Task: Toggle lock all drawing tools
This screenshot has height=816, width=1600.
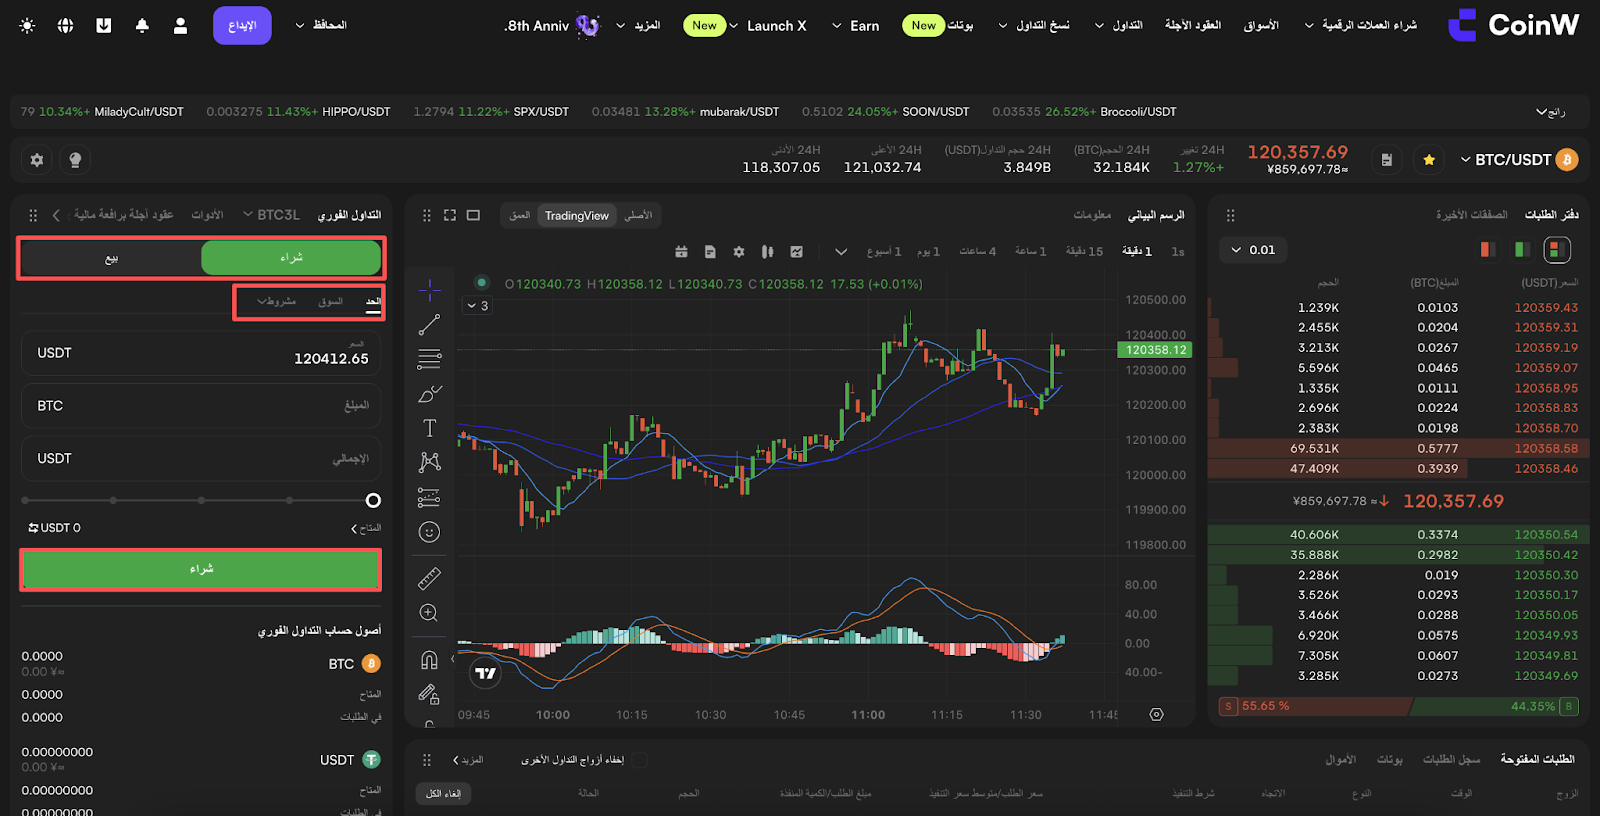Action: click(430, 694)
